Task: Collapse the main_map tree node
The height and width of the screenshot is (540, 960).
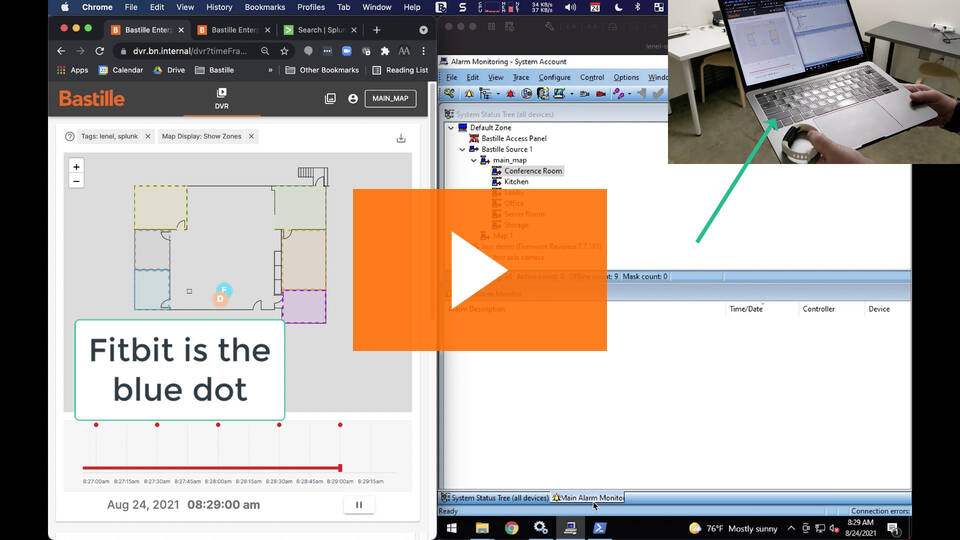Action: coord(473,160)
